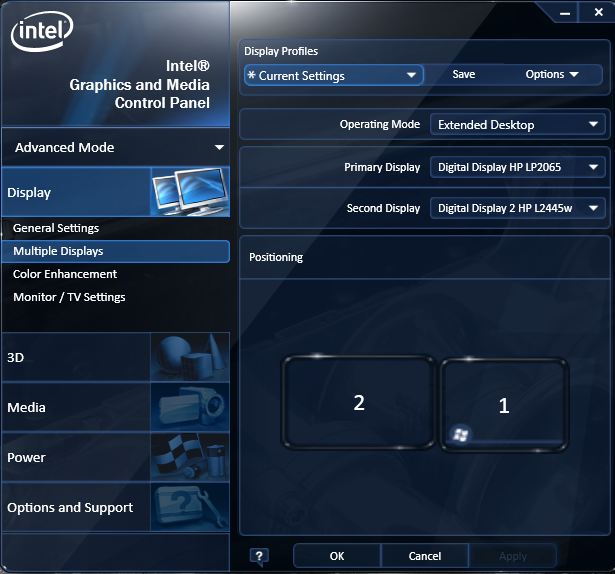Open Monitor / TV Settings
615x574 pixels.
pos(69,297)
